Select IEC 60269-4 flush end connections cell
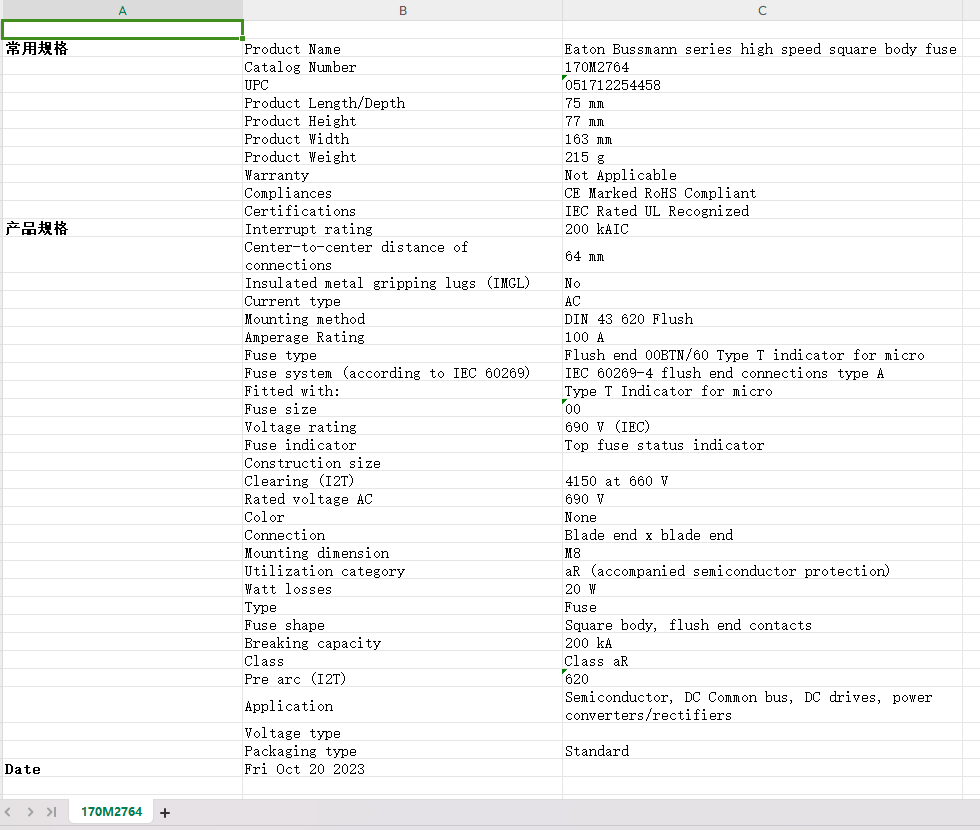The image size is (980, 830). (762, 373)
